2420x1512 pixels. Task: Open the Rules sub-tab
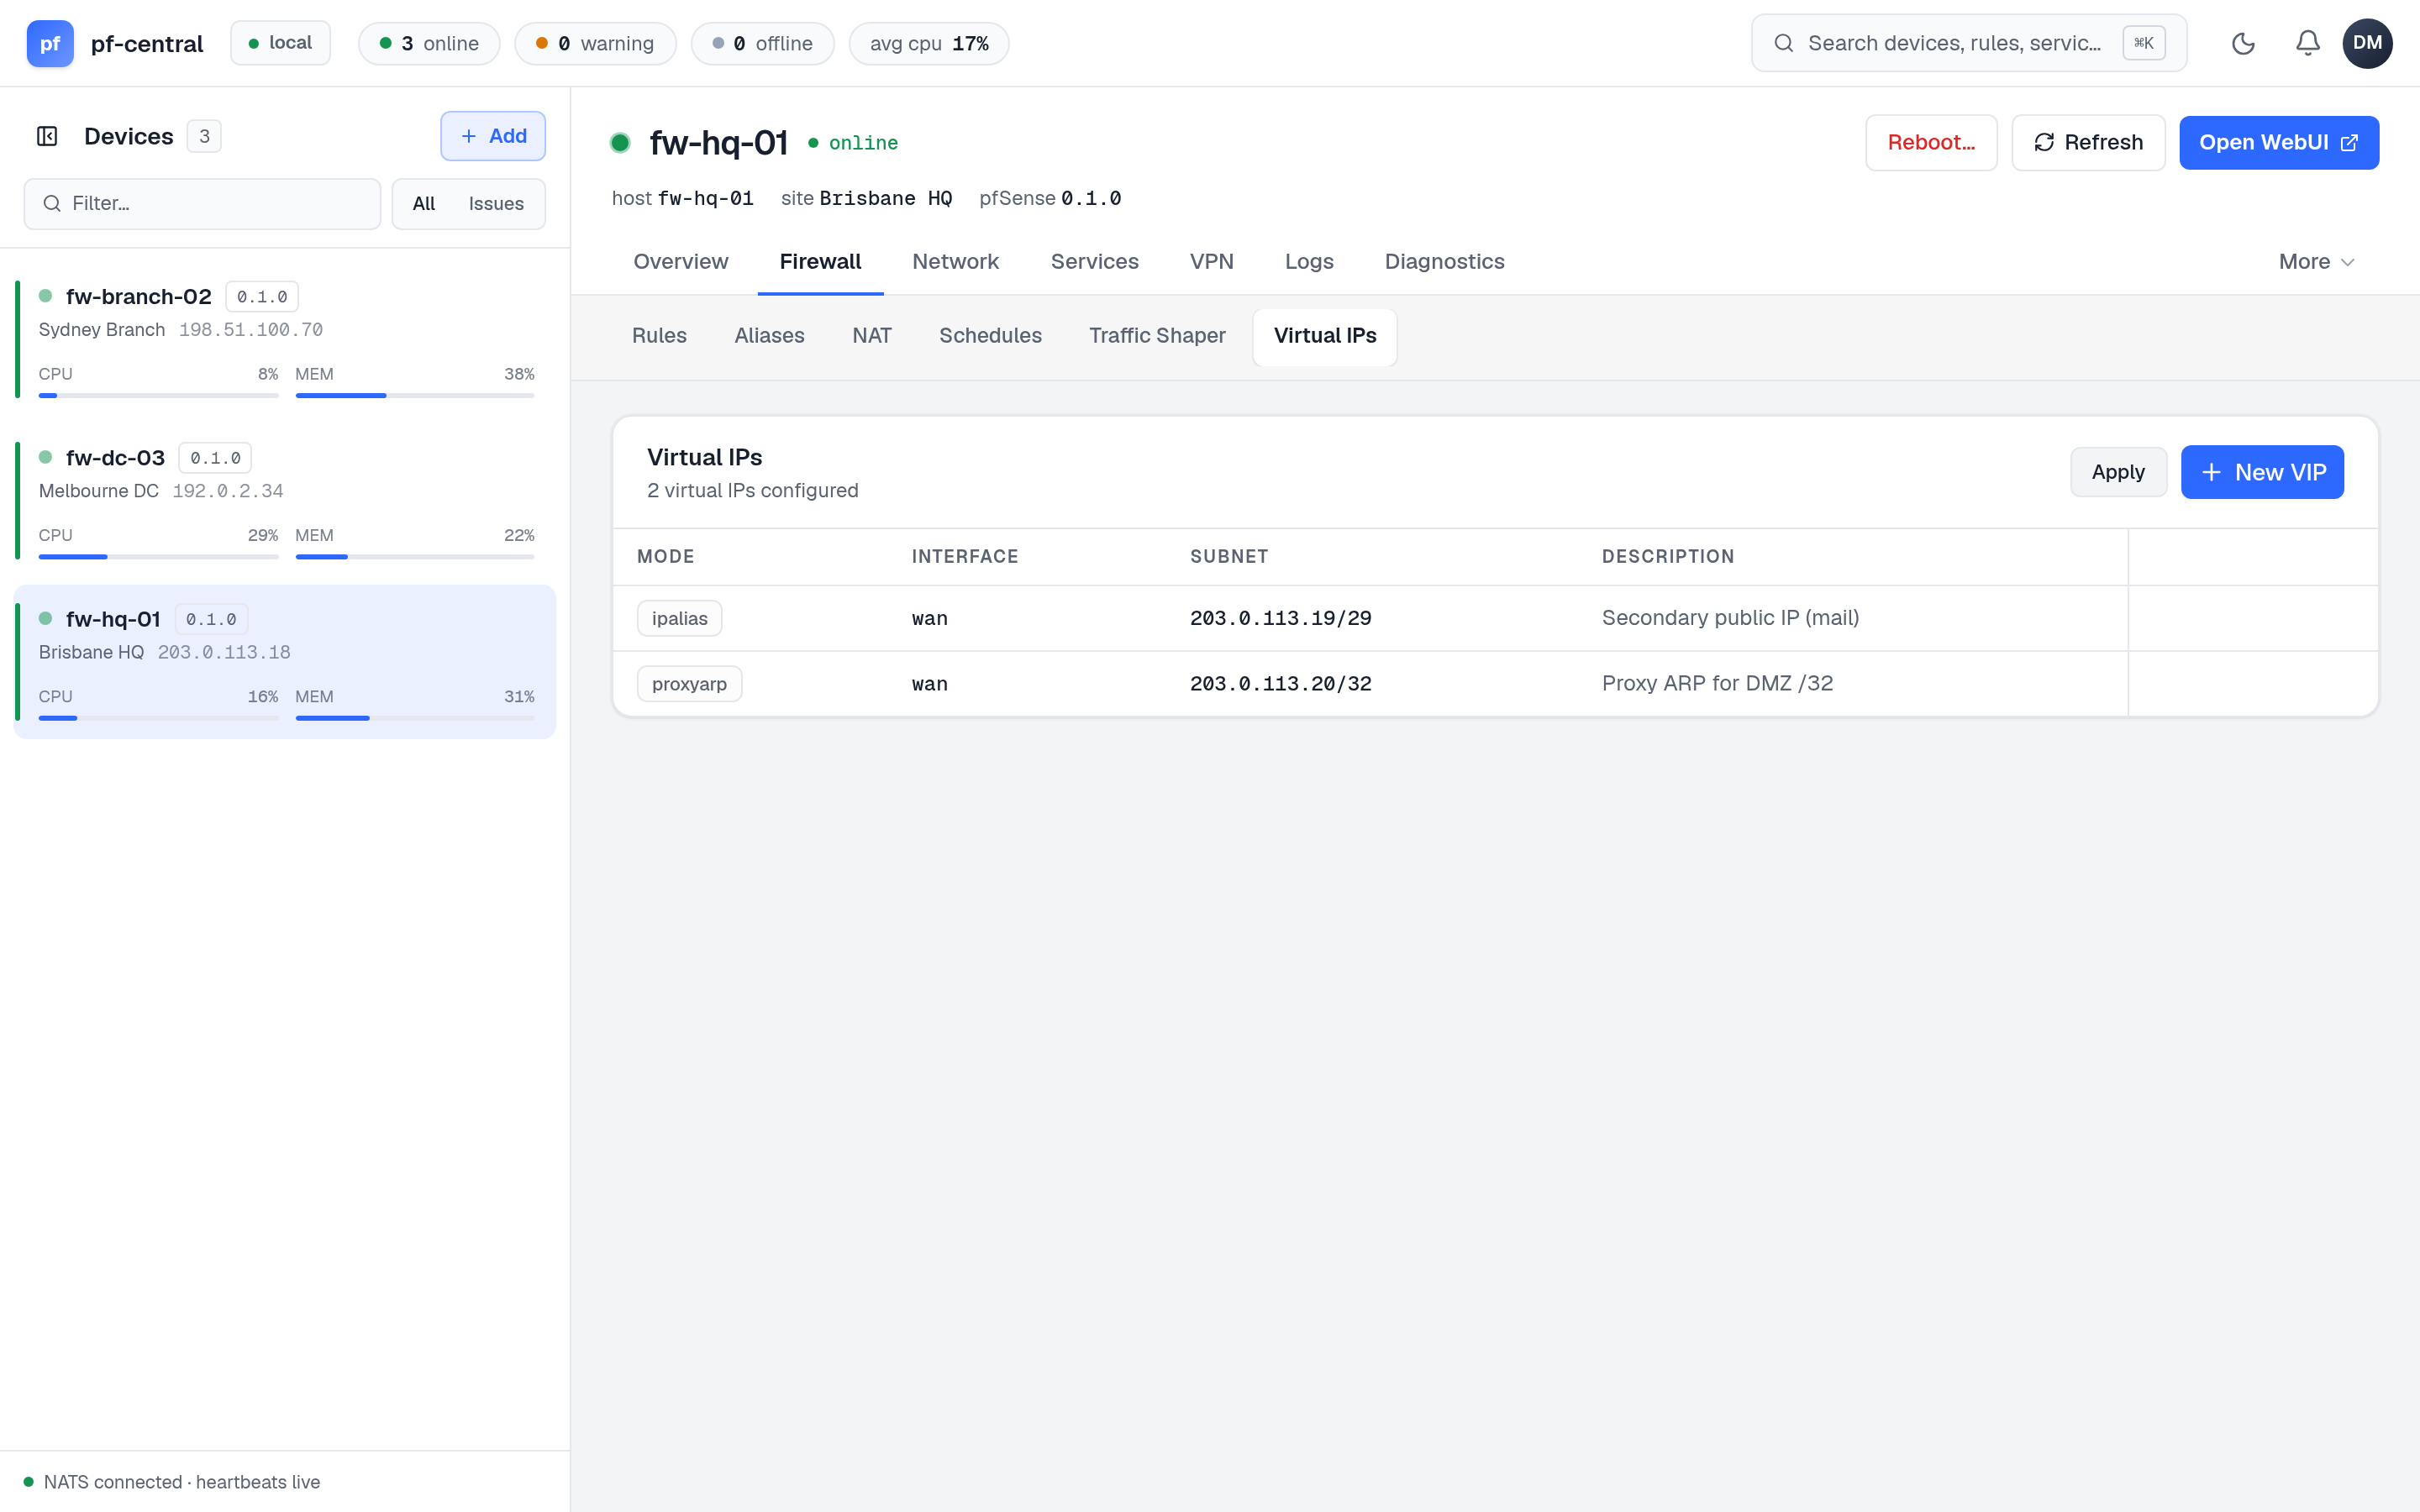[x=659, y=336]
